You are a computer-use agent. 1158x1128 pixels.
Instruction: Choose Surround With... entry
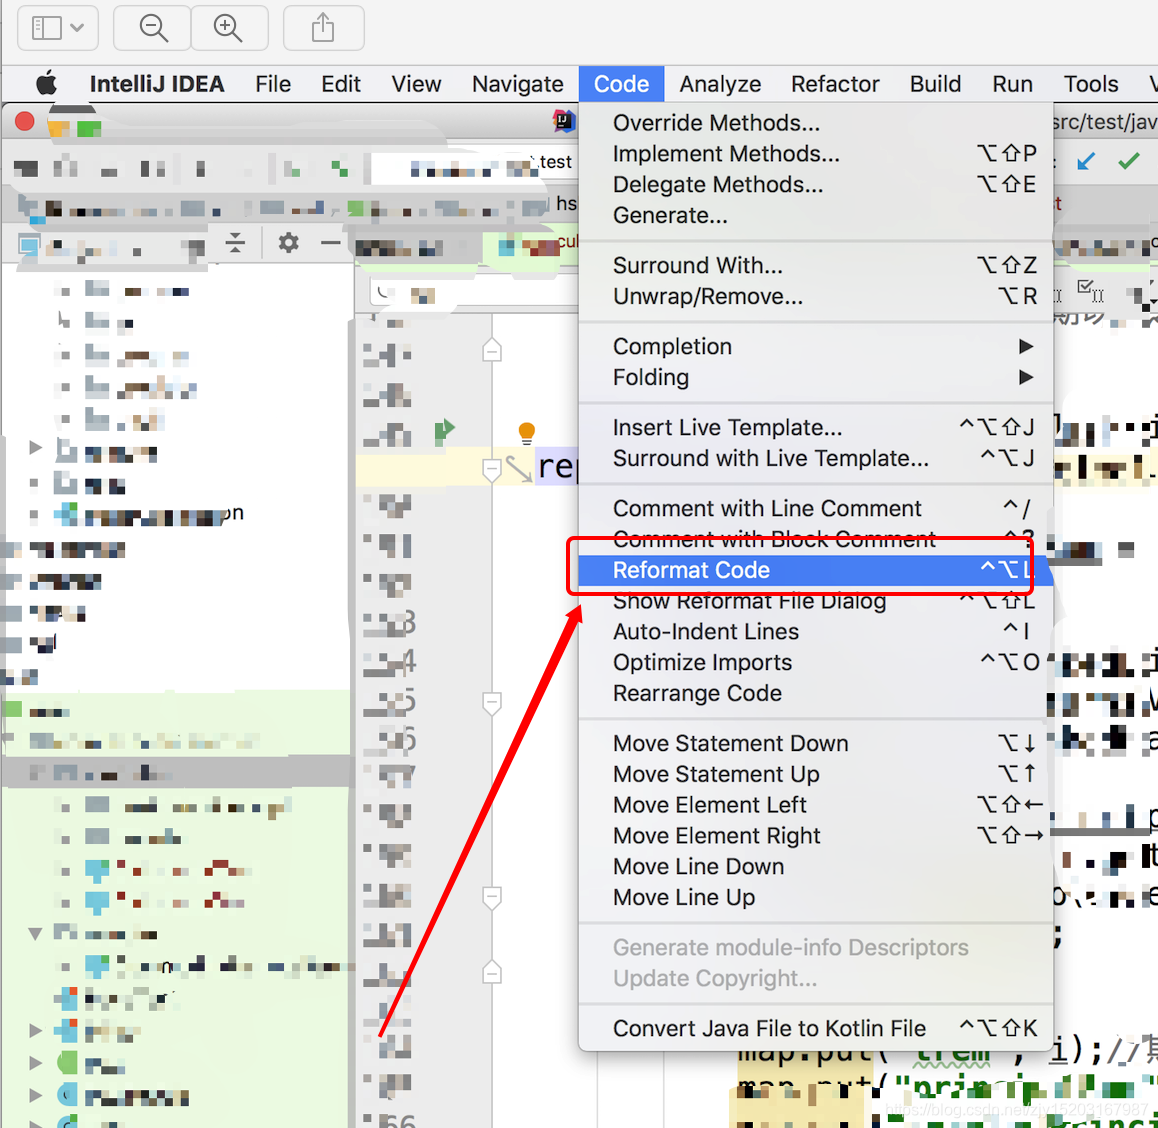tap(815, 265)
